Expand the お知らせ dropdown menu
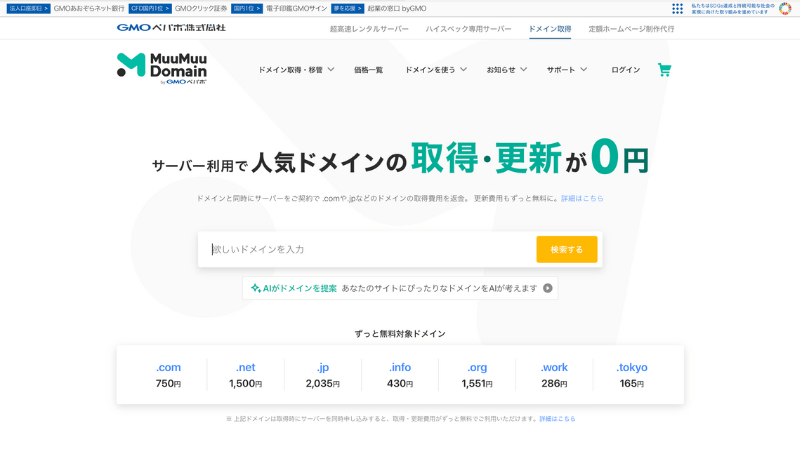 click(x=507, y=70)
